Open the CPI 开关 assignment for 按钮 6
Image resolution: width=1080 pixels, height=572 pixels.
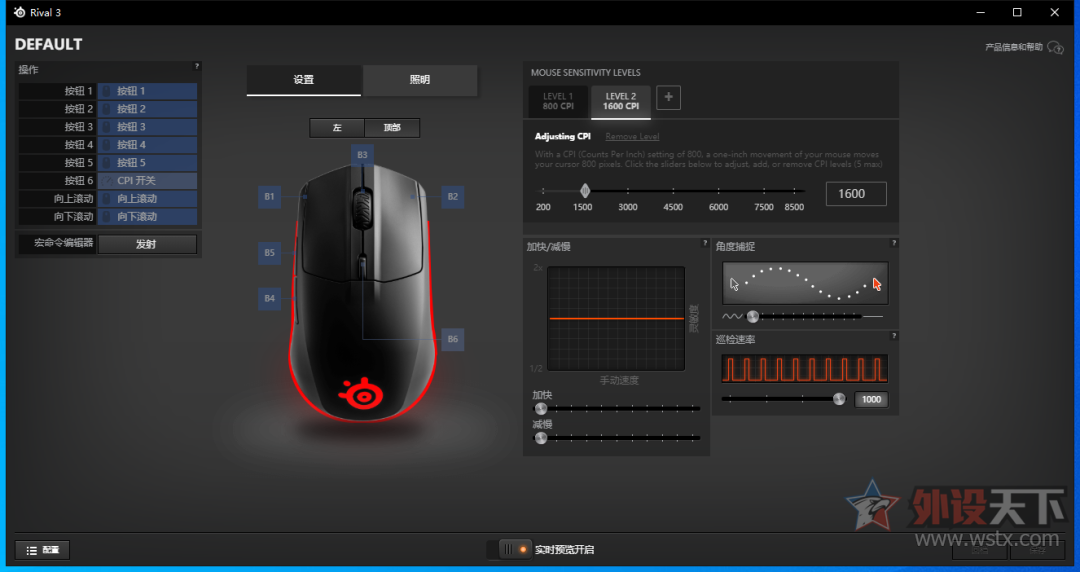point(147,181)
